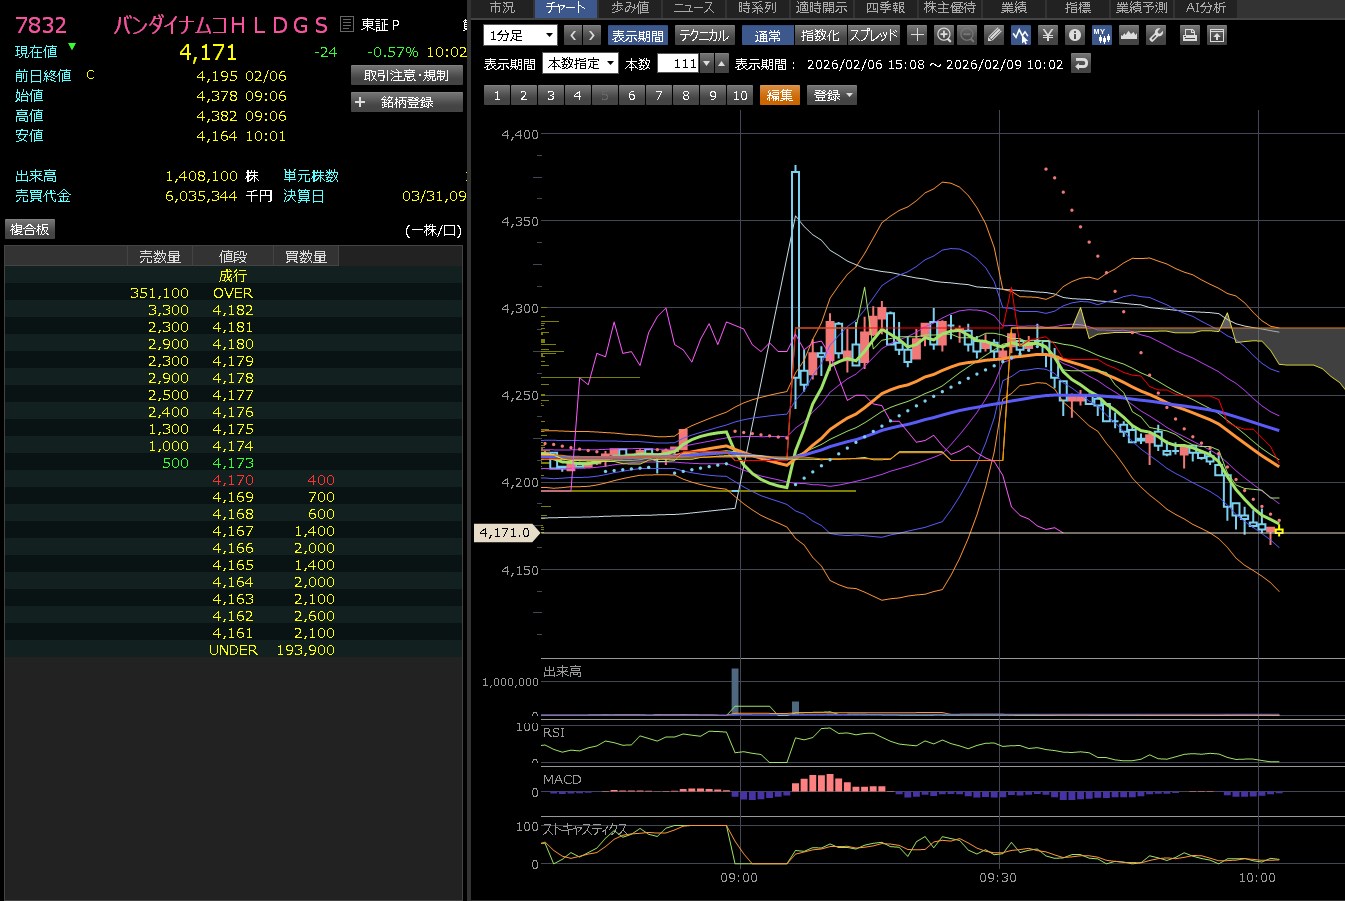
Task: Open the info circle icon
Action: pos(1075,35)
